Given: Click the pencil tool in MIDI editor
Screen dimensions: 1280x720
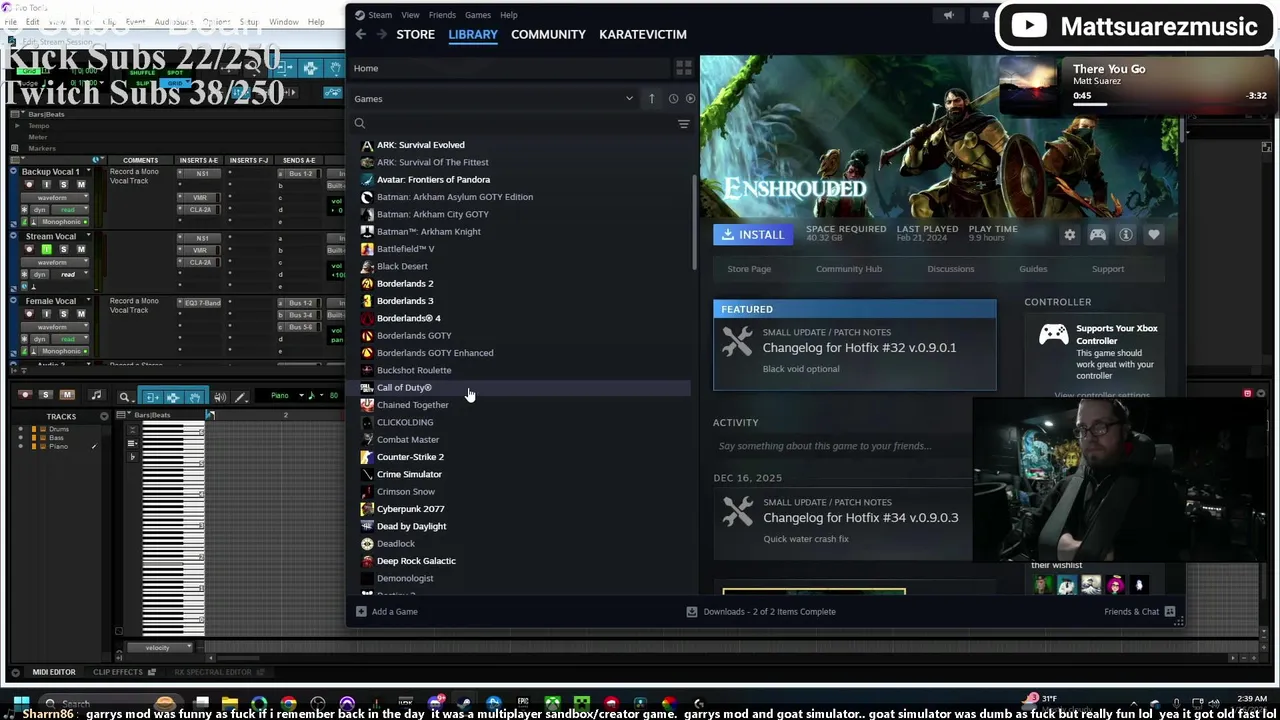Looking at the screenshot, I should point(240,397).
